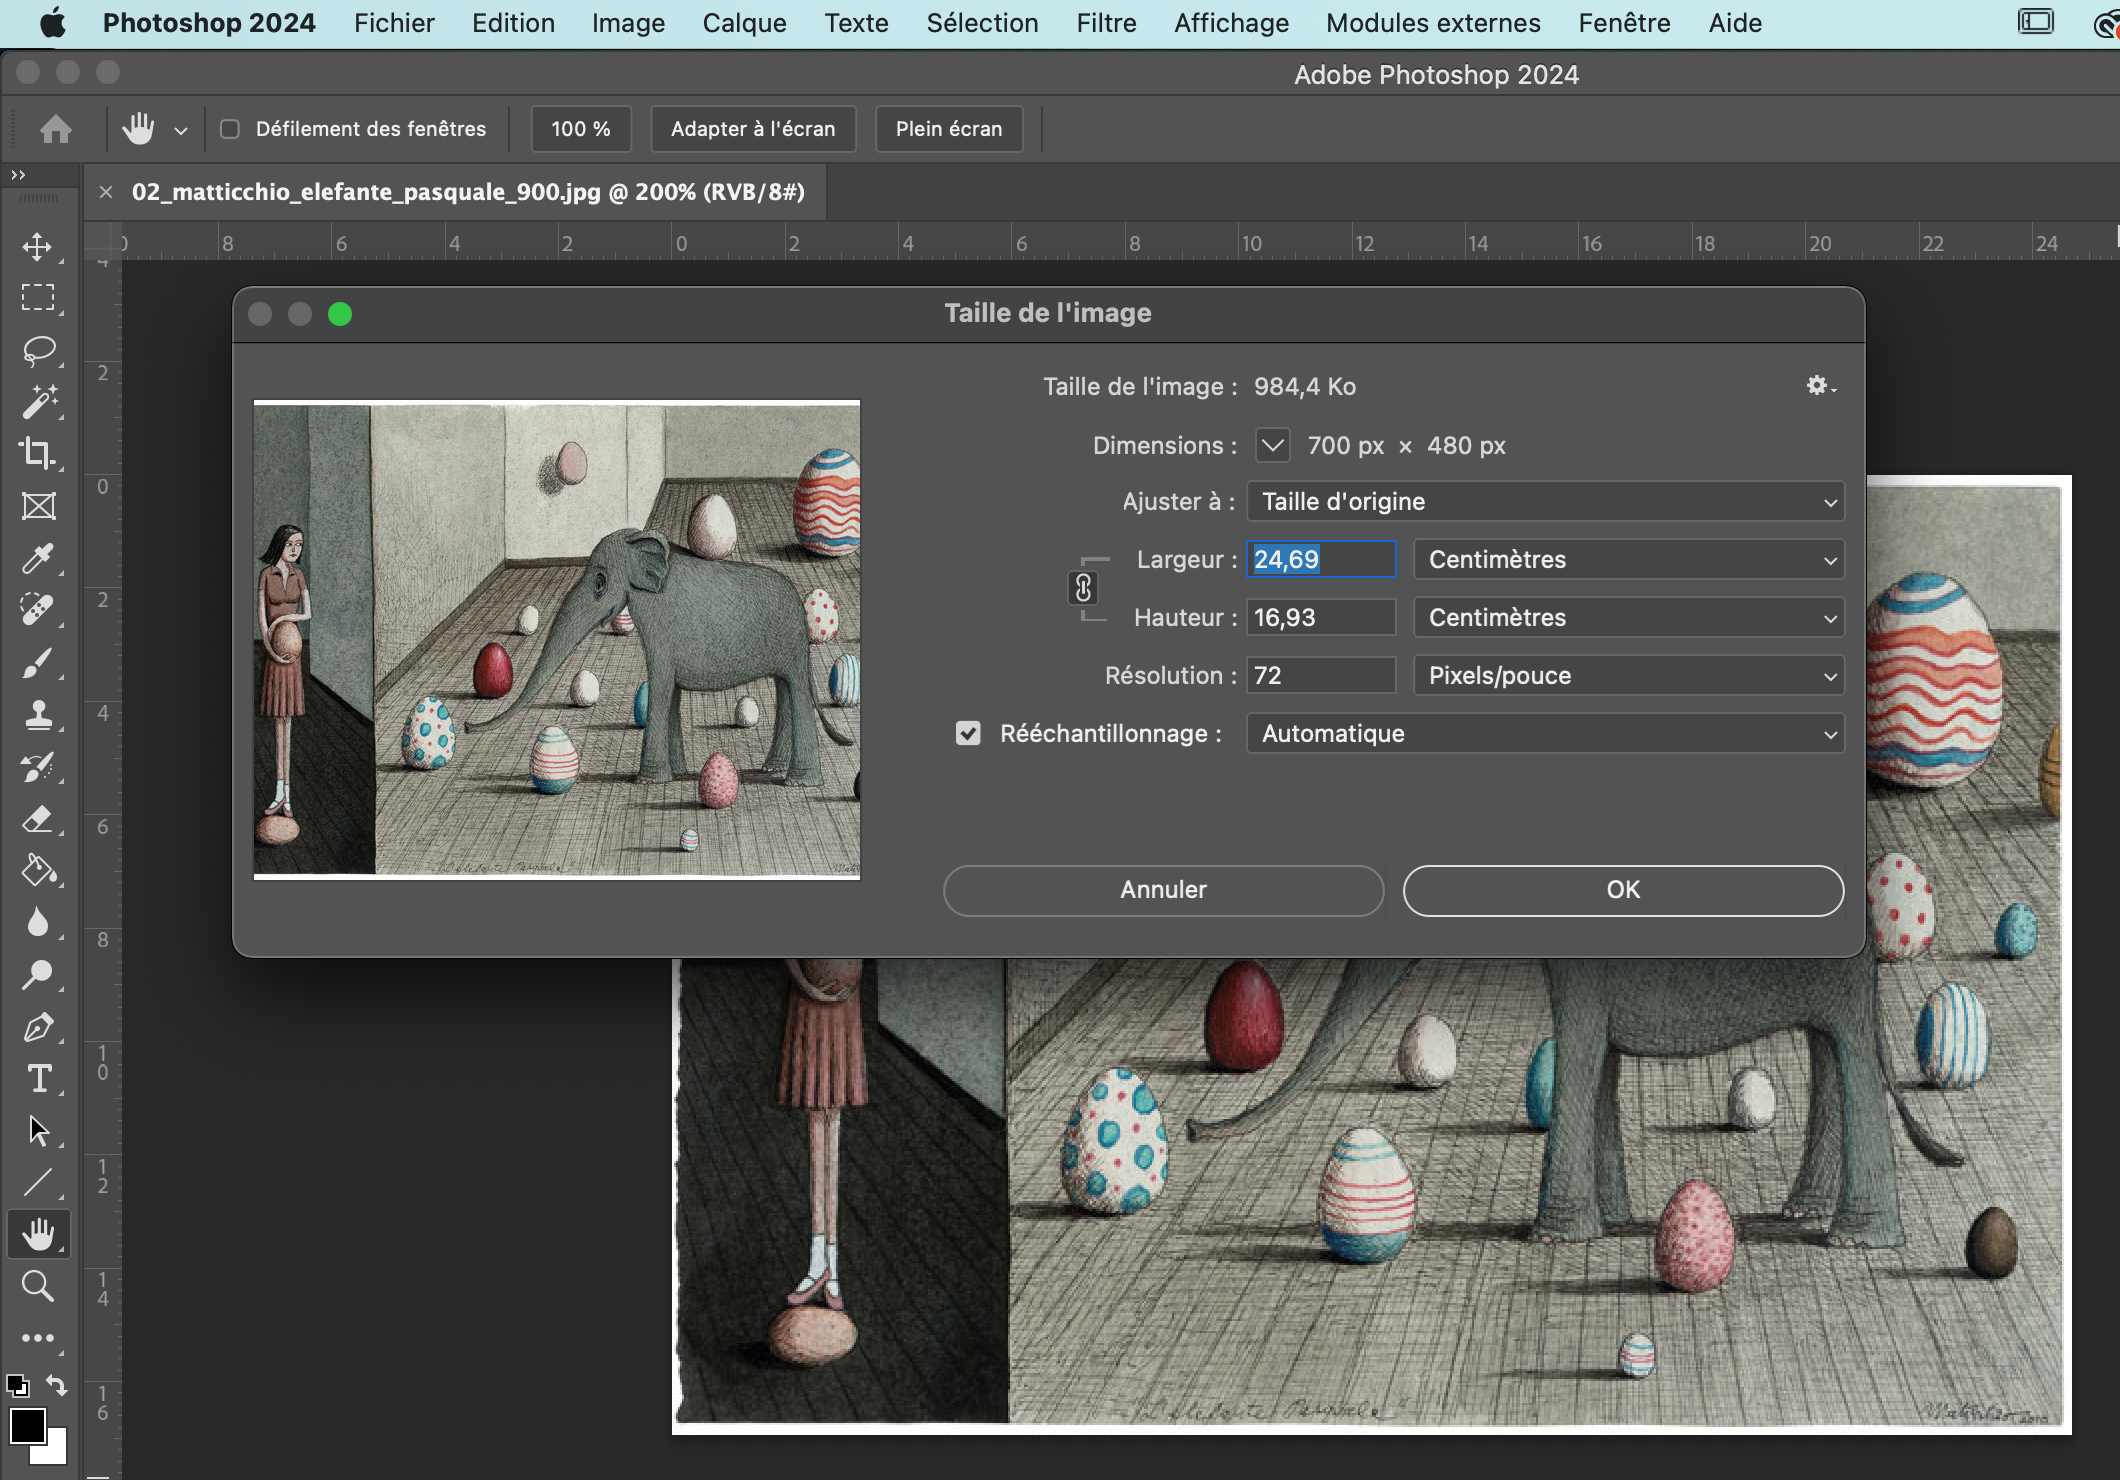Open the Rééchantillonnage method dropdown

(x=1545, y=733)
